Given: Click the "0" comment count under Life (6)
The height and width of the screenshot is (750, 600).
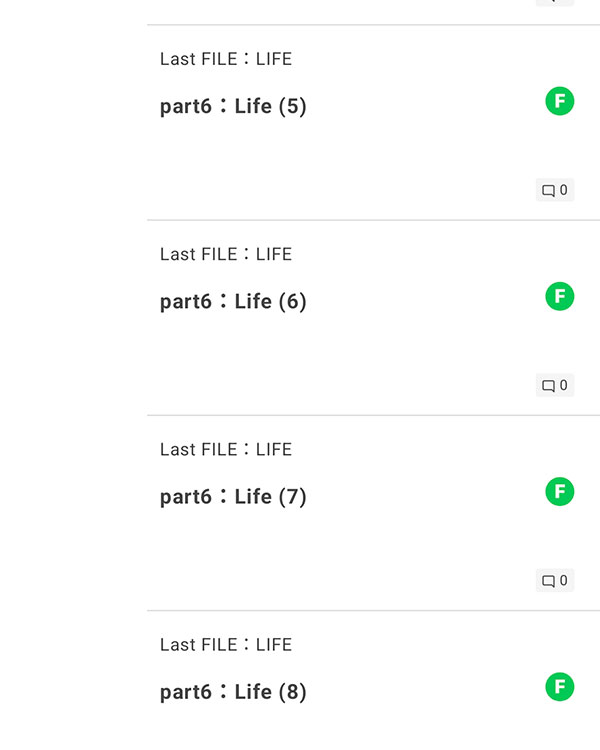Looking at the screenshot, I should [x=564, y=385].
